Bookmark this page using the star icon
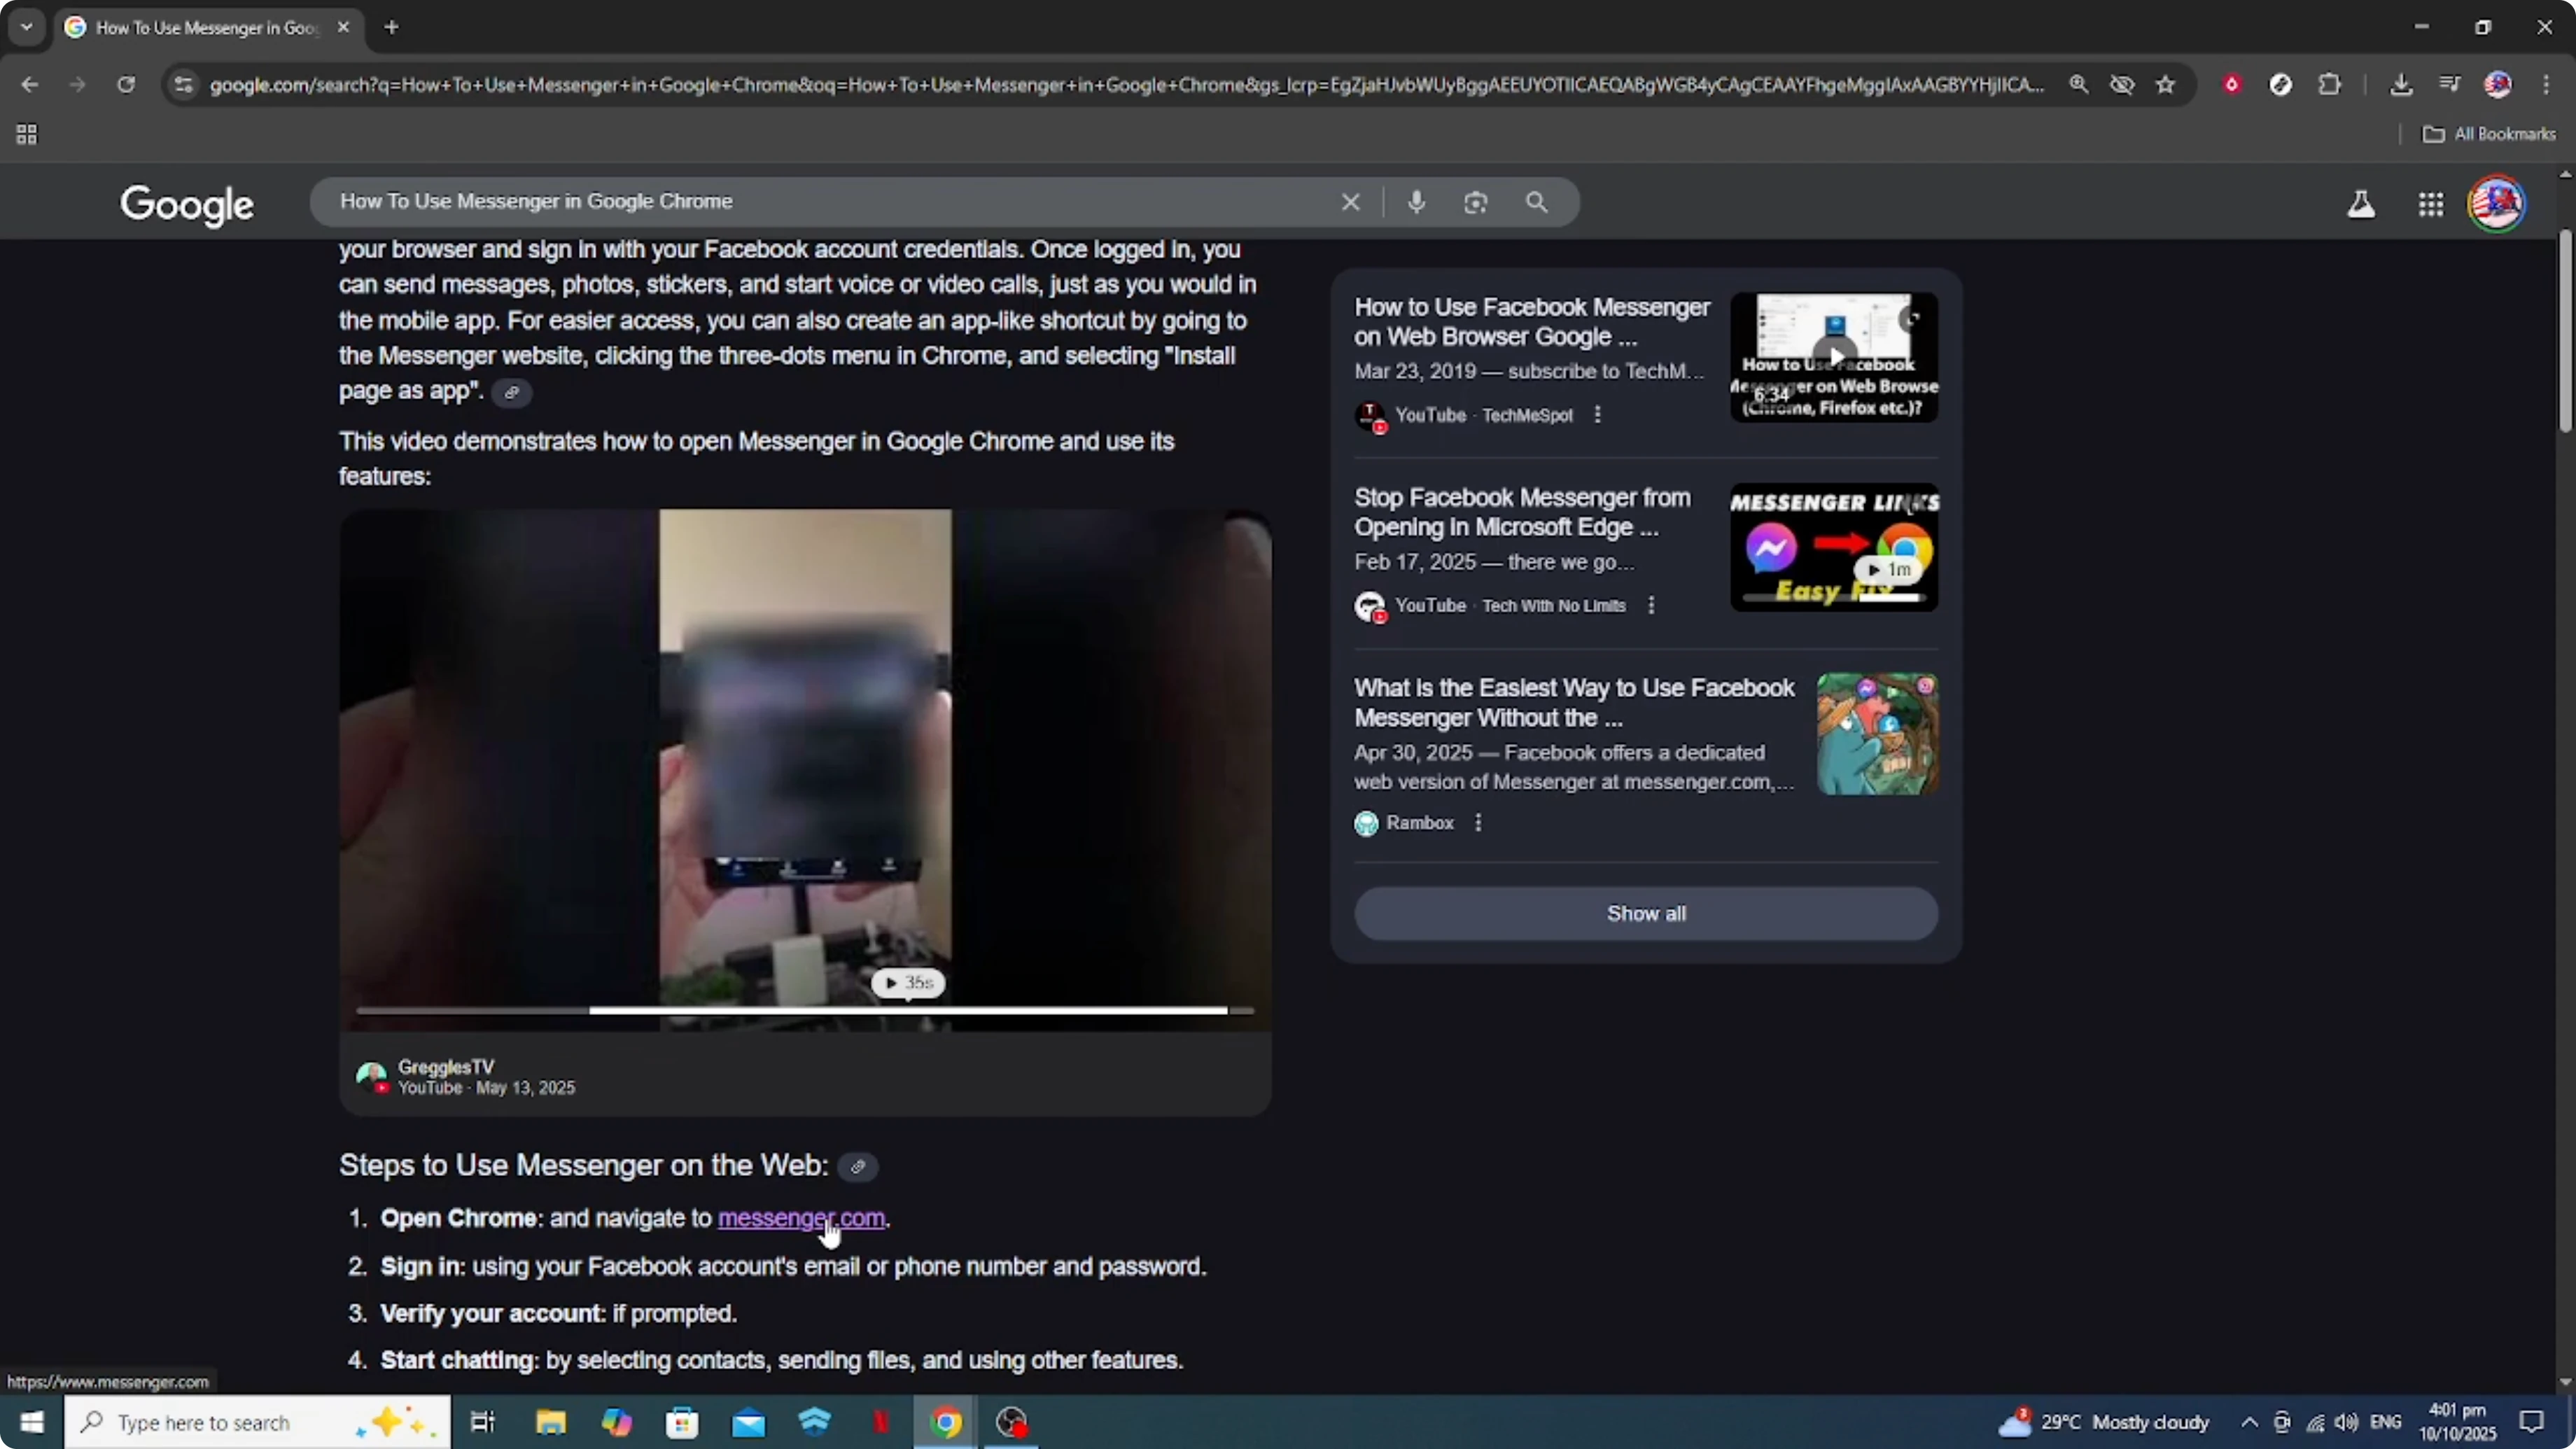 point(2165,85)
